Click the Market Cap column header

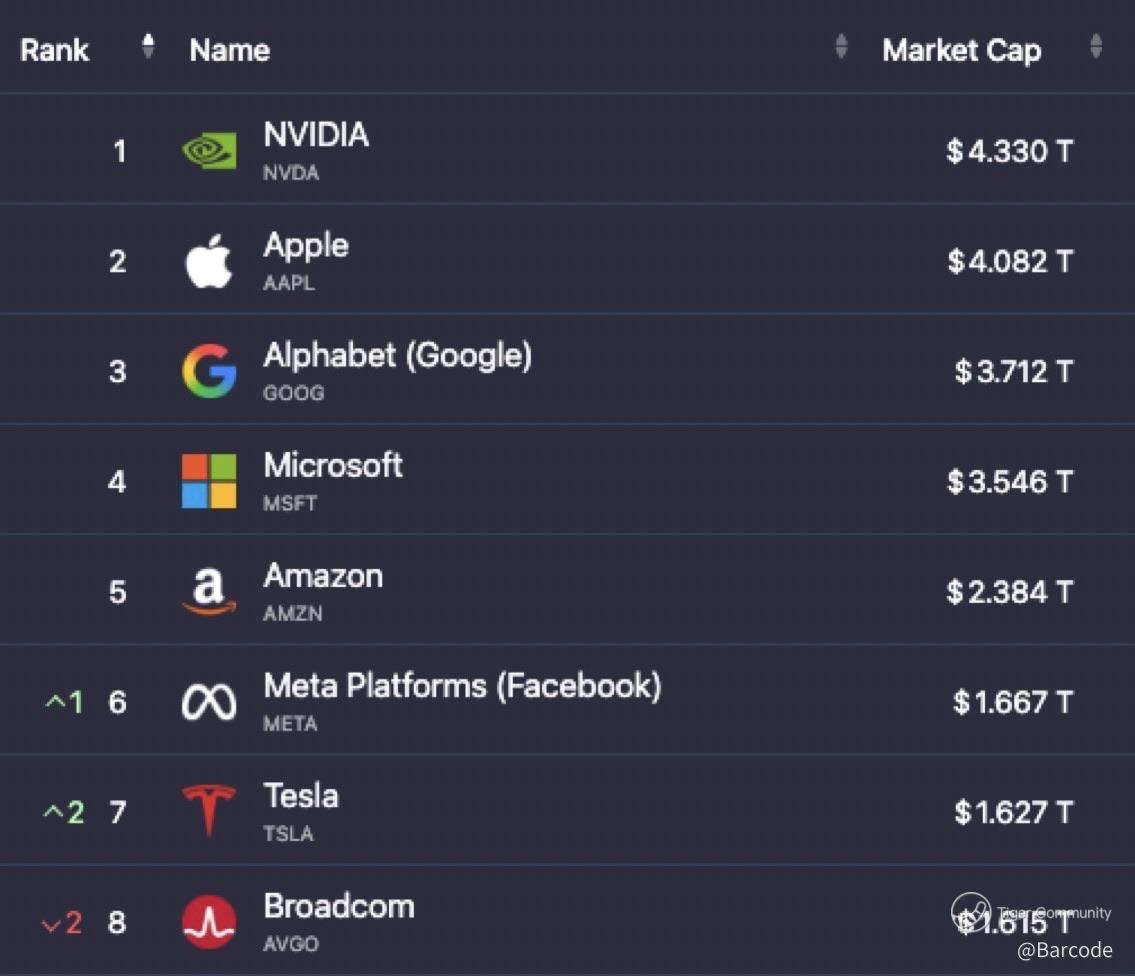tap(961, 50)
